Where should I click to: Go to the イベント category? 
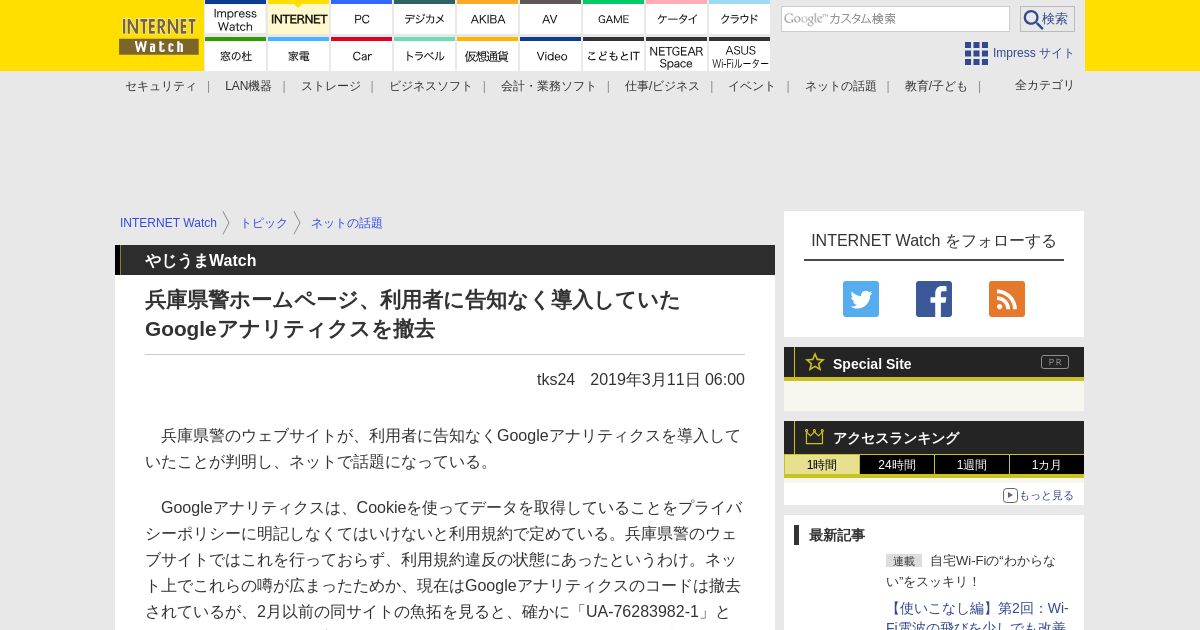coord(751,86)
